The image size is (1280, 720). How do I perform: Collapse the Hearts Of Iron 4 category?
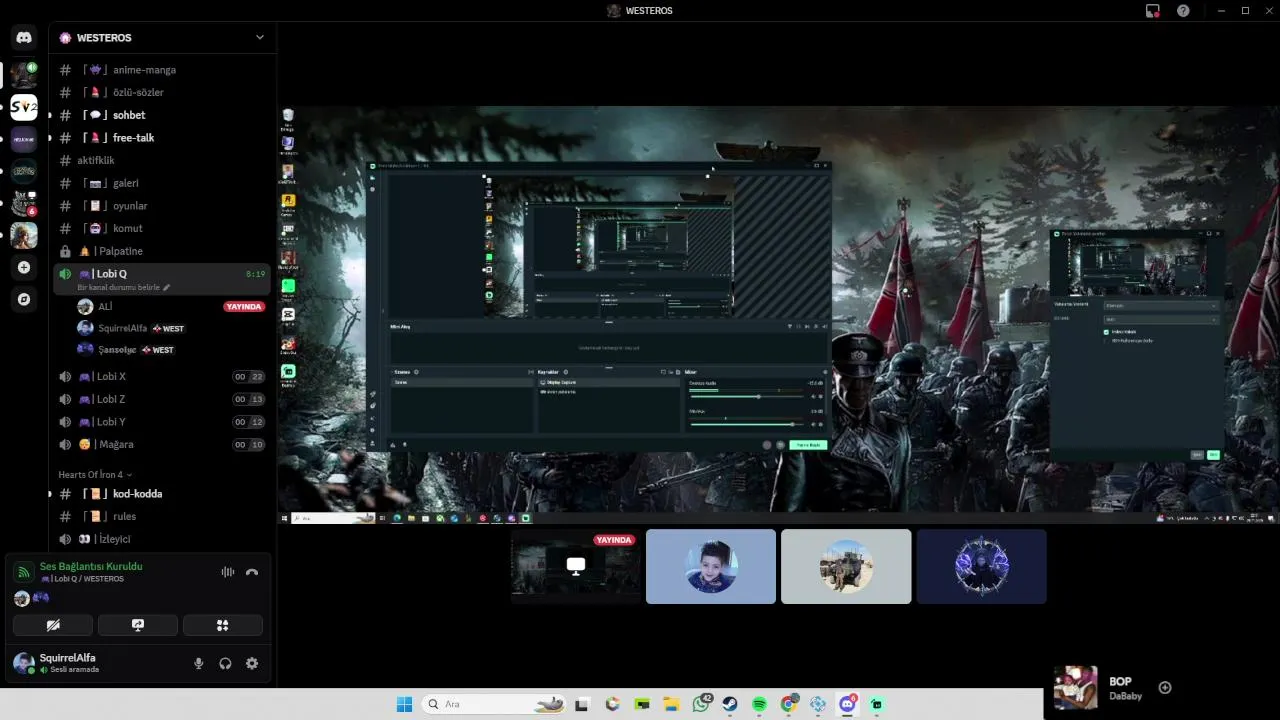[x=95, y=475]
